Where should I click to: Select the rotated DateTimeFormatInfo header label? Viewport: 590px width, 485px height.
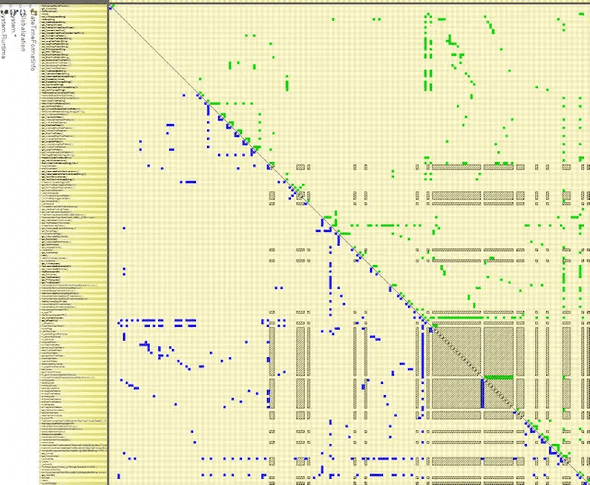33,42
